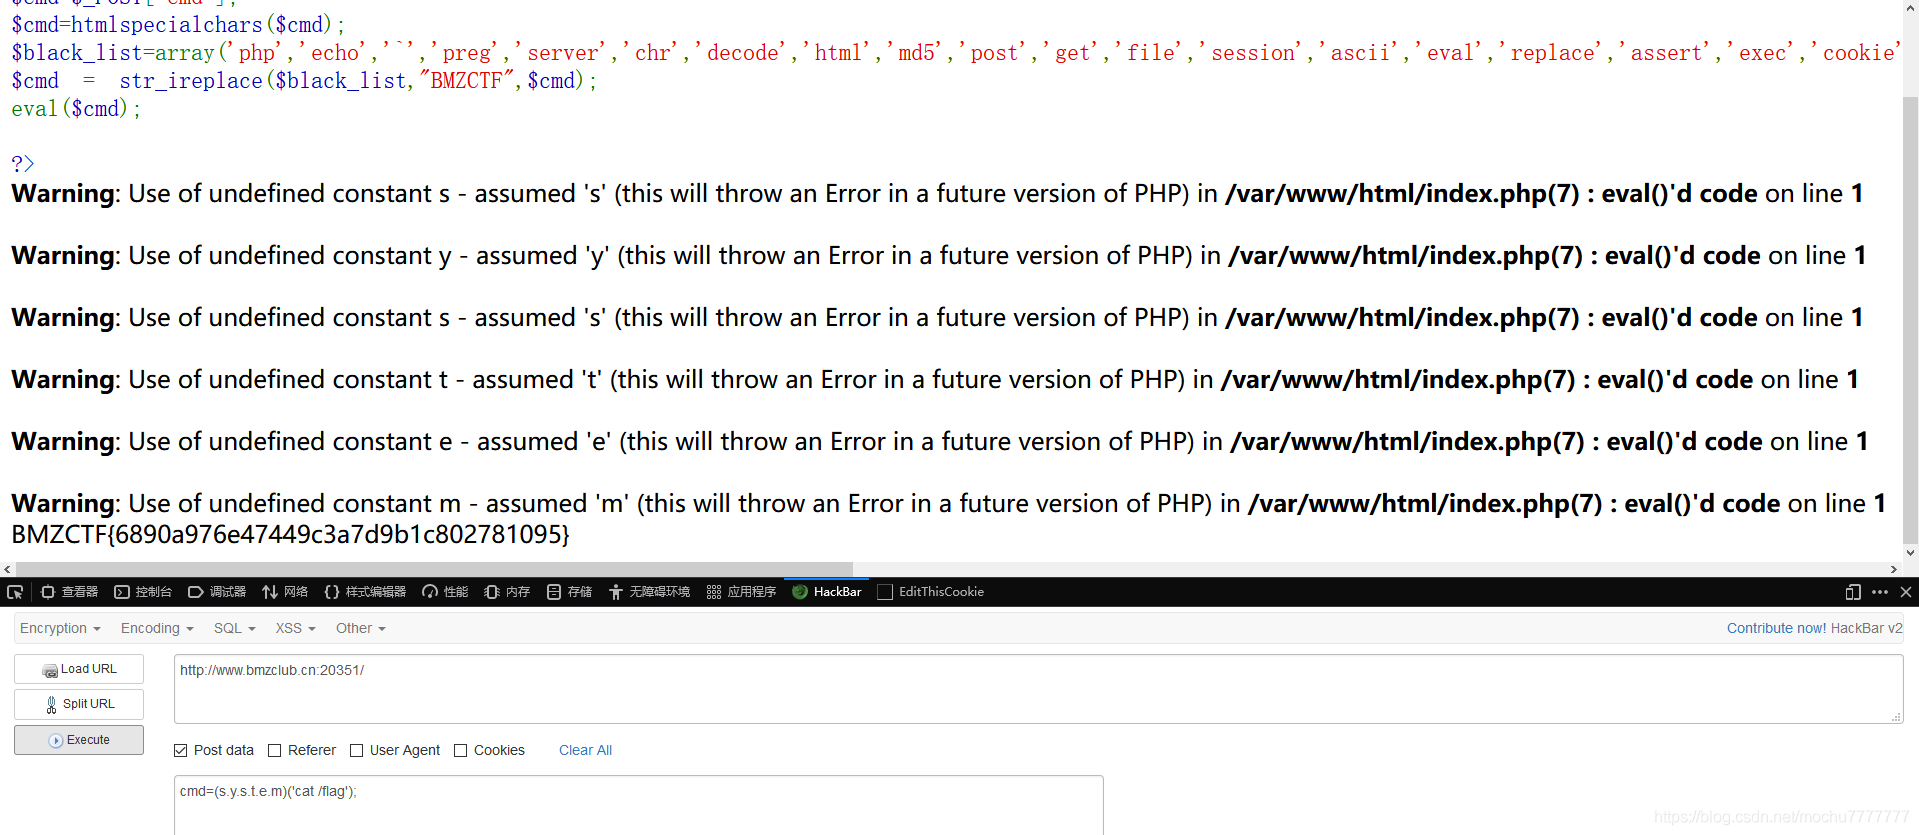Expand the Other dropdown
Screen dimensions: 1919x835
(x=361, y=628)
